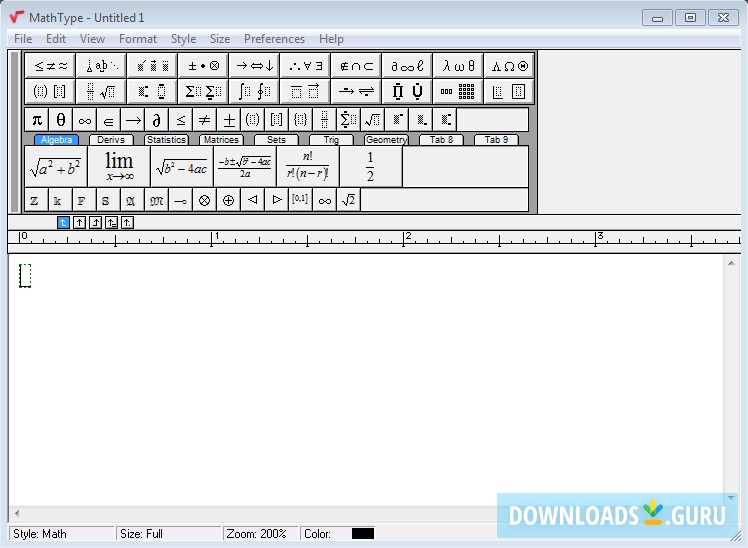Switch to the Derivs tab
748x548 pixels.
pos(111,140)
